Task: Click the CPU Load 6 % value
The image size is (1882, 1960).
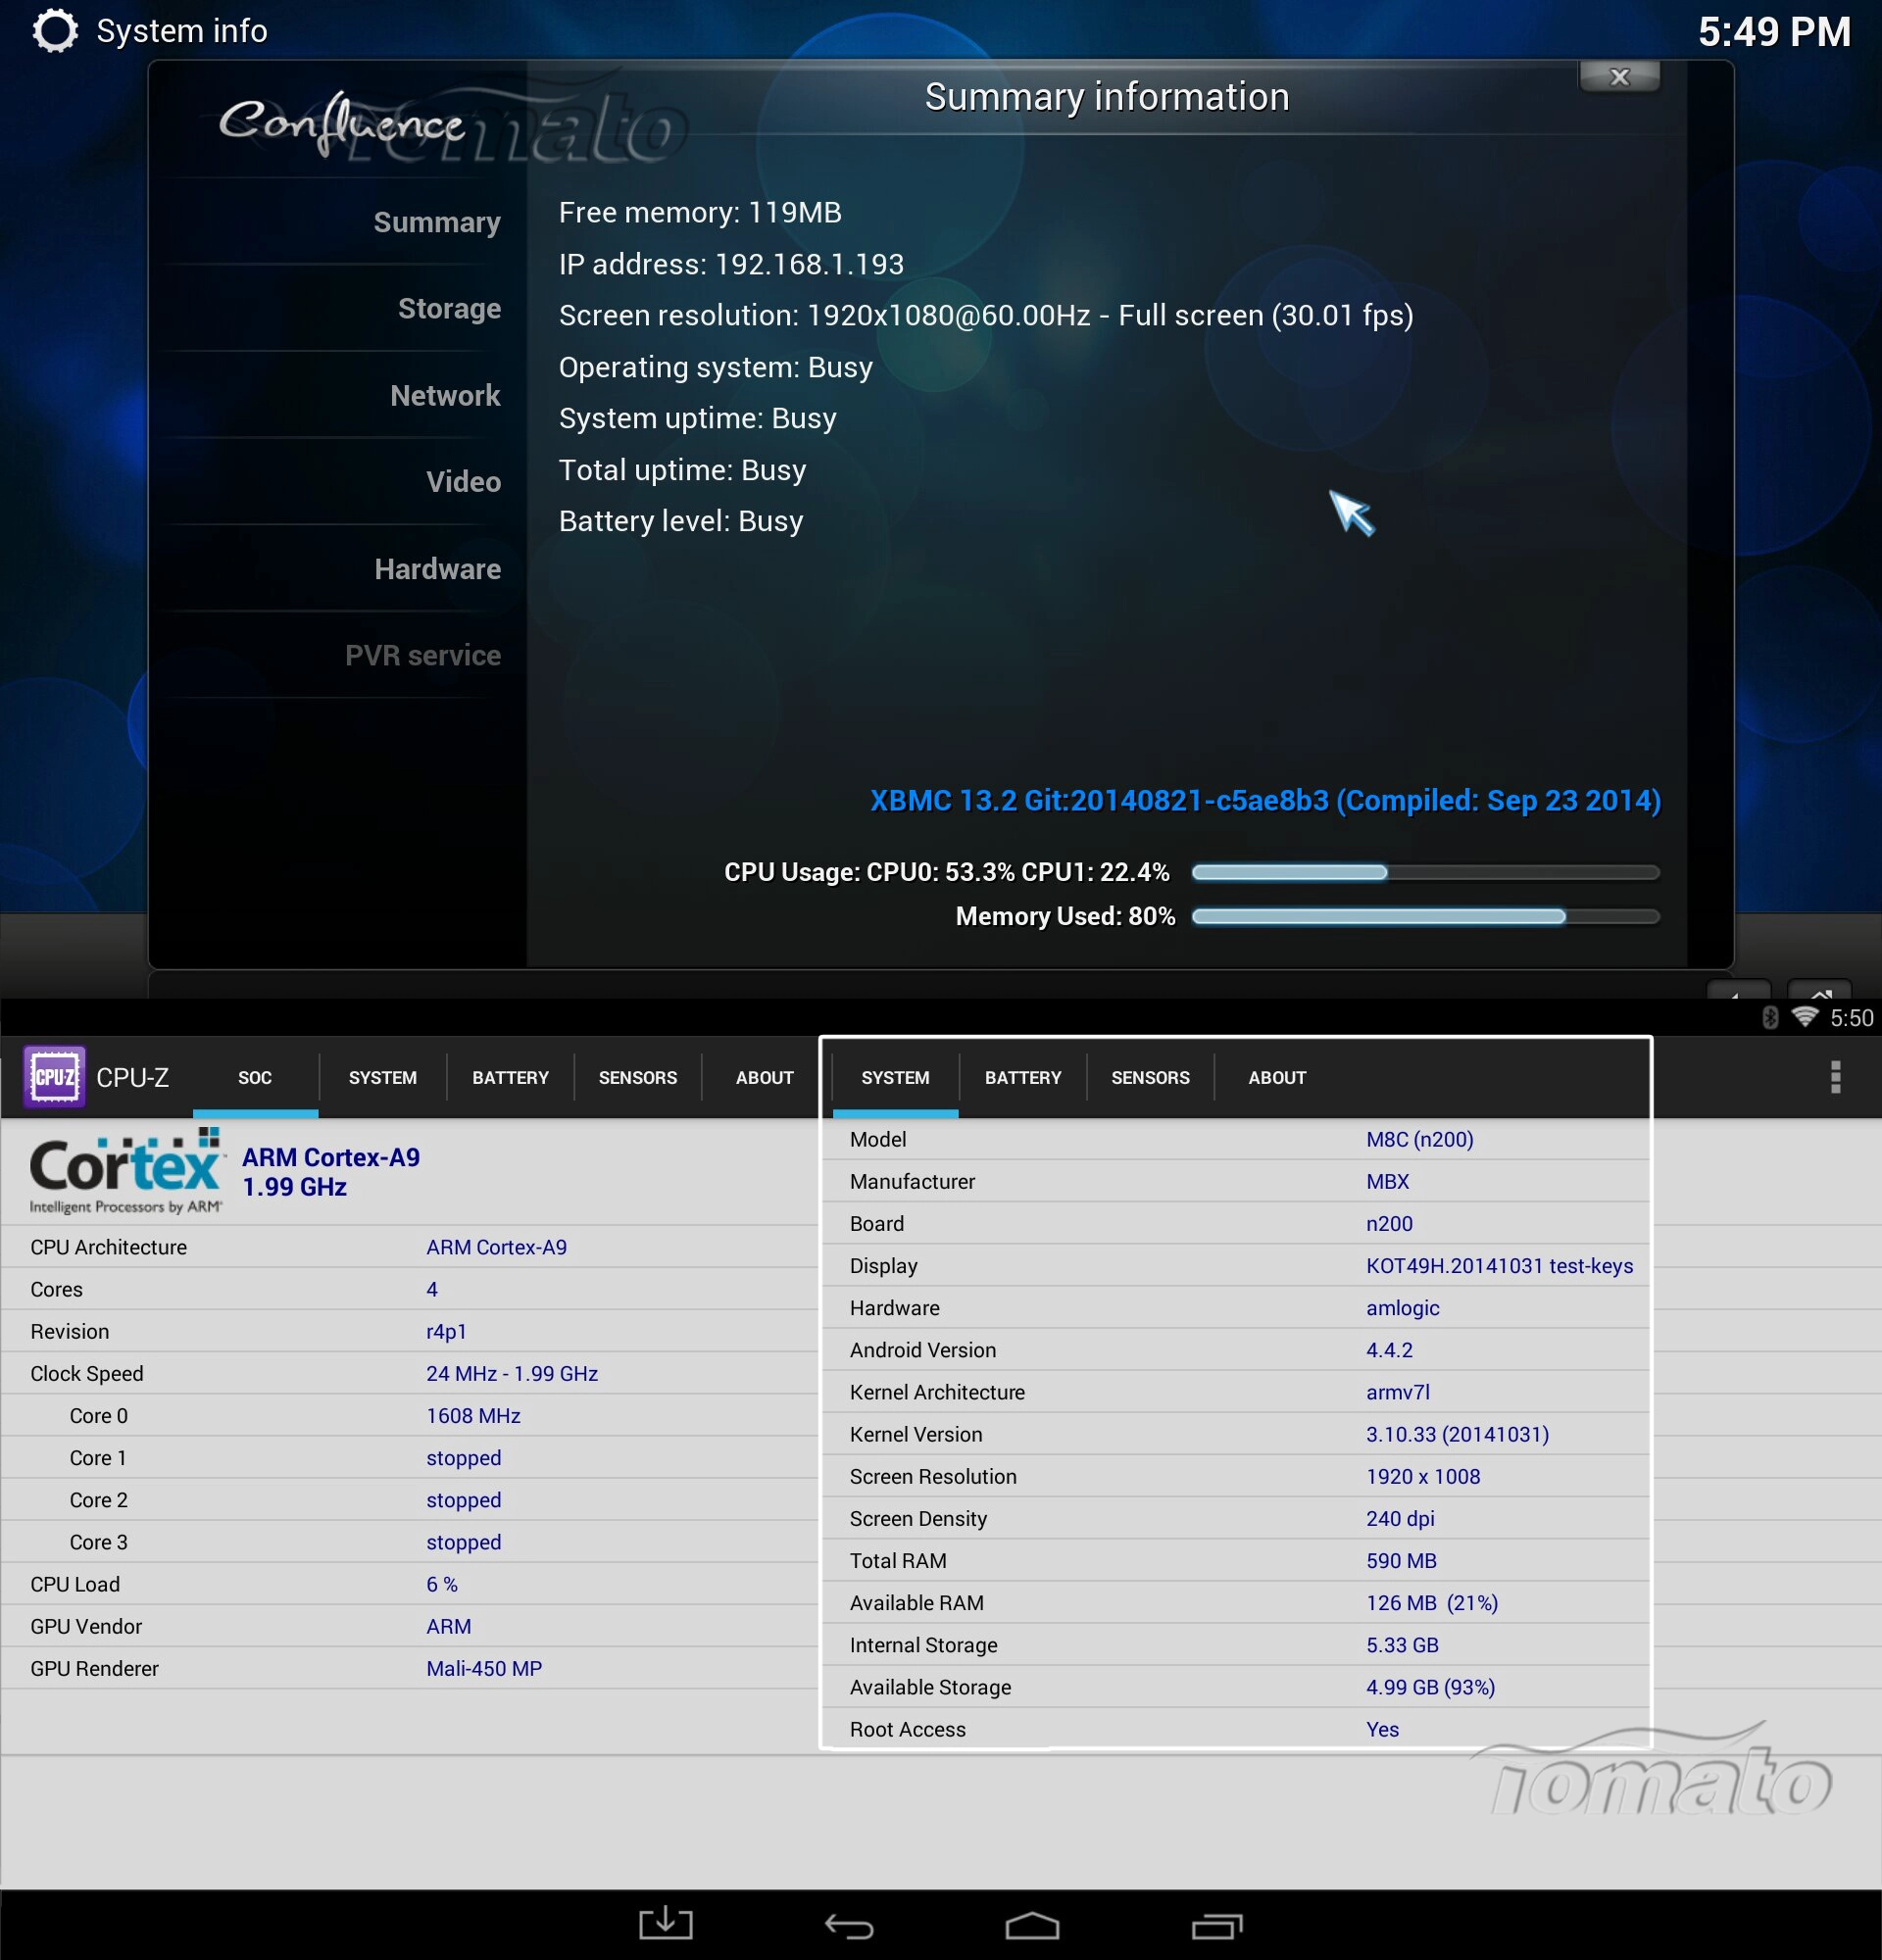Action: 442,1584
